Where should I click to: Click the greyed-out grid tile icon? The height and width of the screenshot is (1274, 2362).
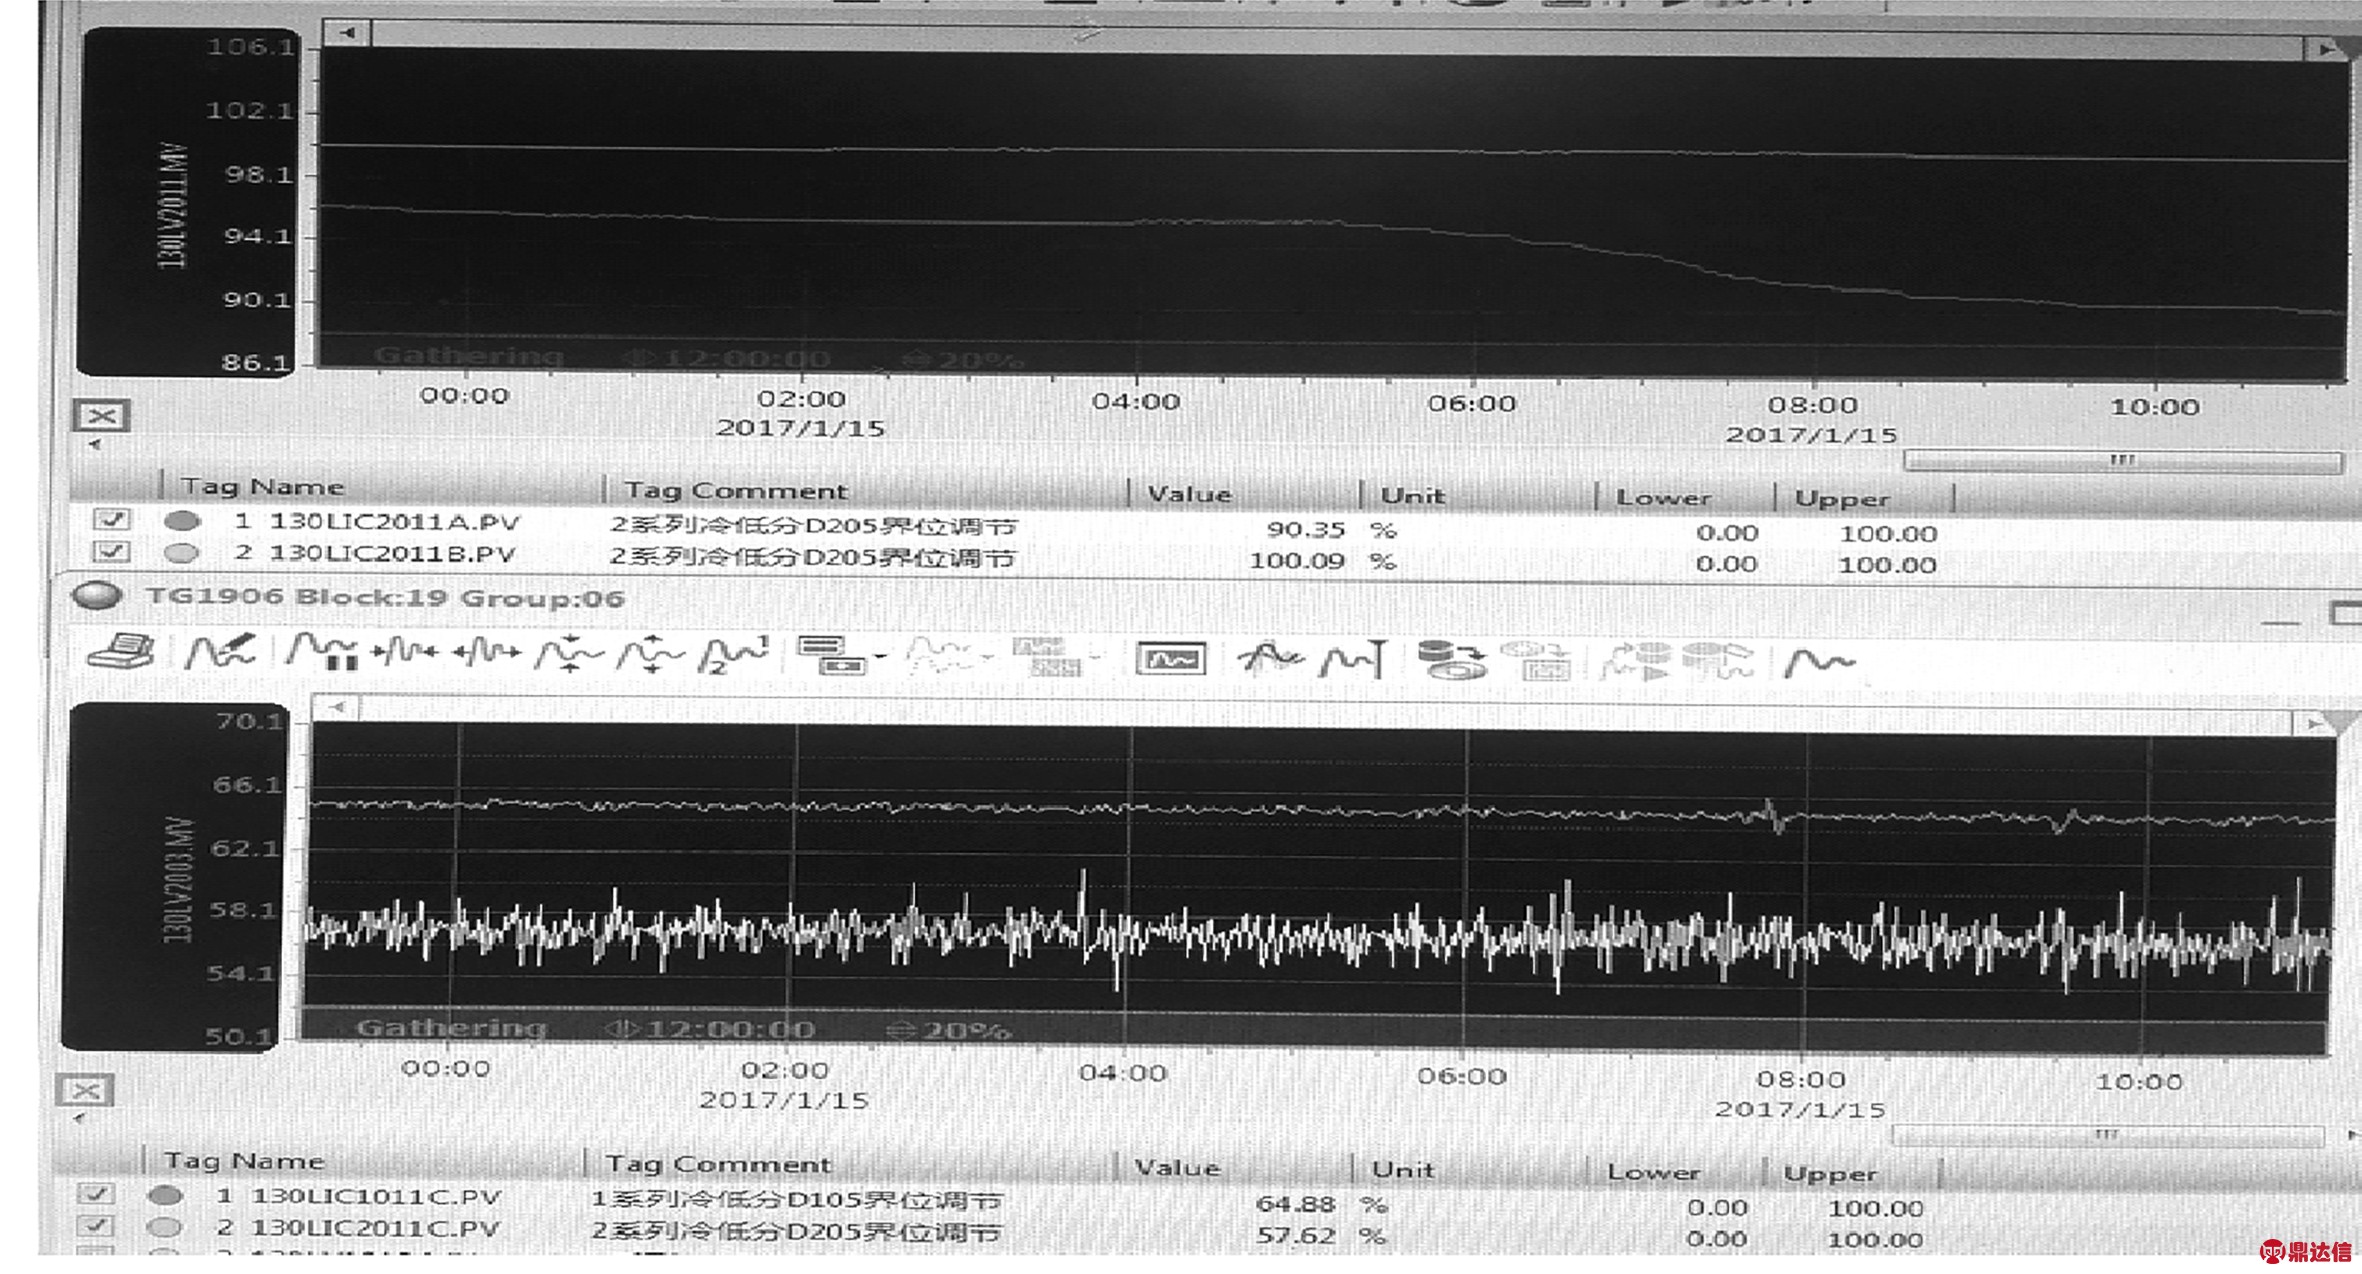tap(1047, 657)
